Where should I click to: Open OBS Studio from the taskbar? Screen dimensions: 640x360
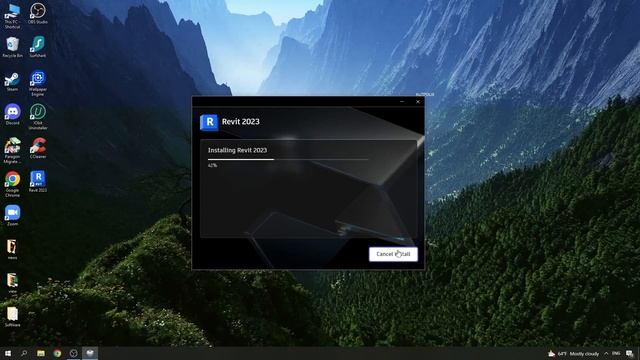73,353
